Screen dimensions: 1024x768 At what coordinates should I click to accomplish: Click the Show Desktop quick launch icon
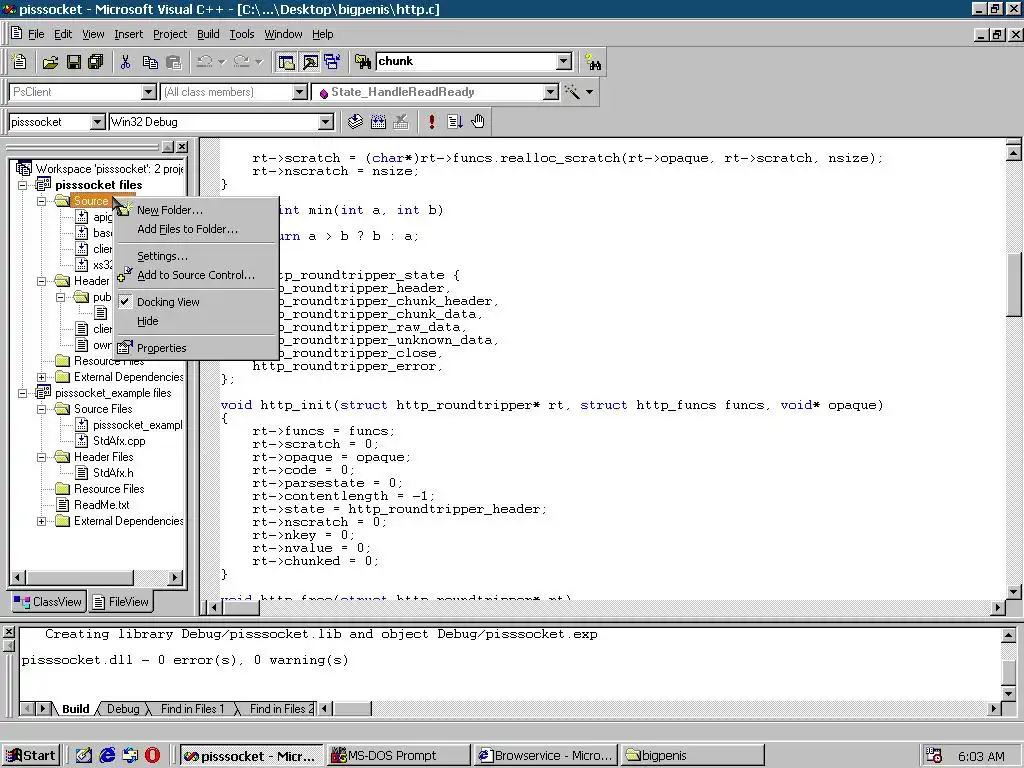(x=84, y=756)
